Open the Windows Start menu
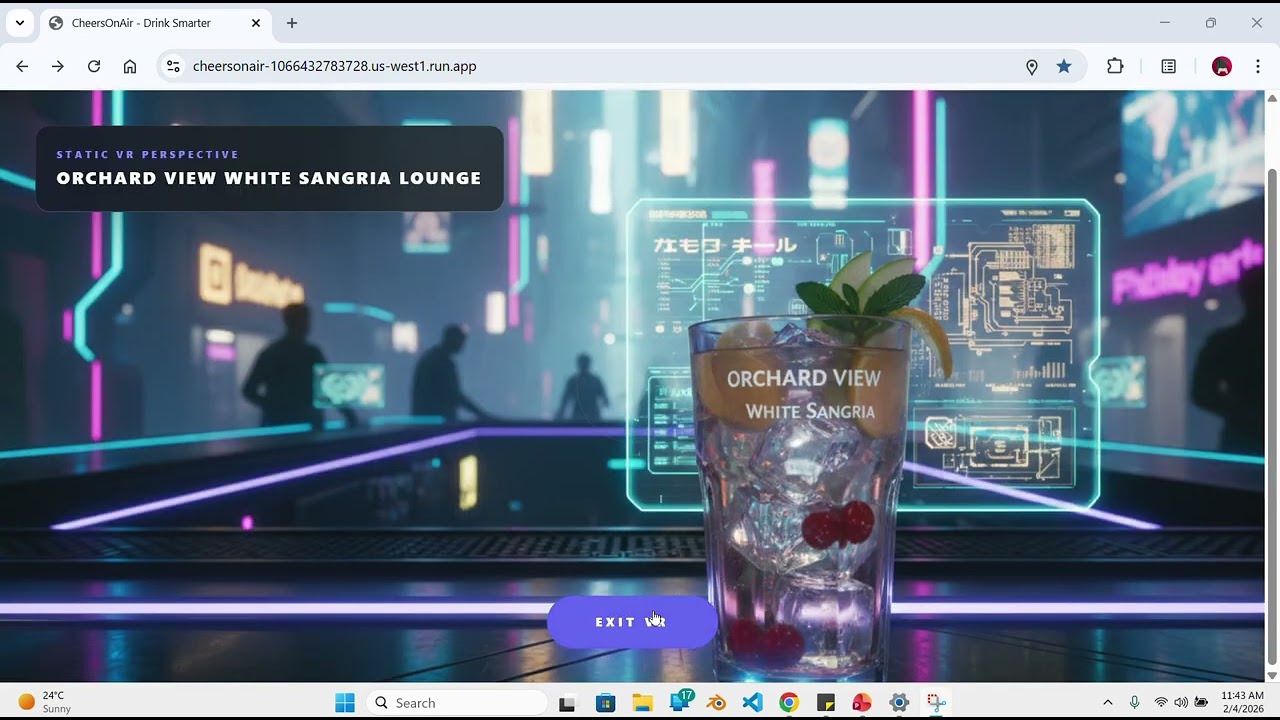1280x720 pixels. point(345,703)
